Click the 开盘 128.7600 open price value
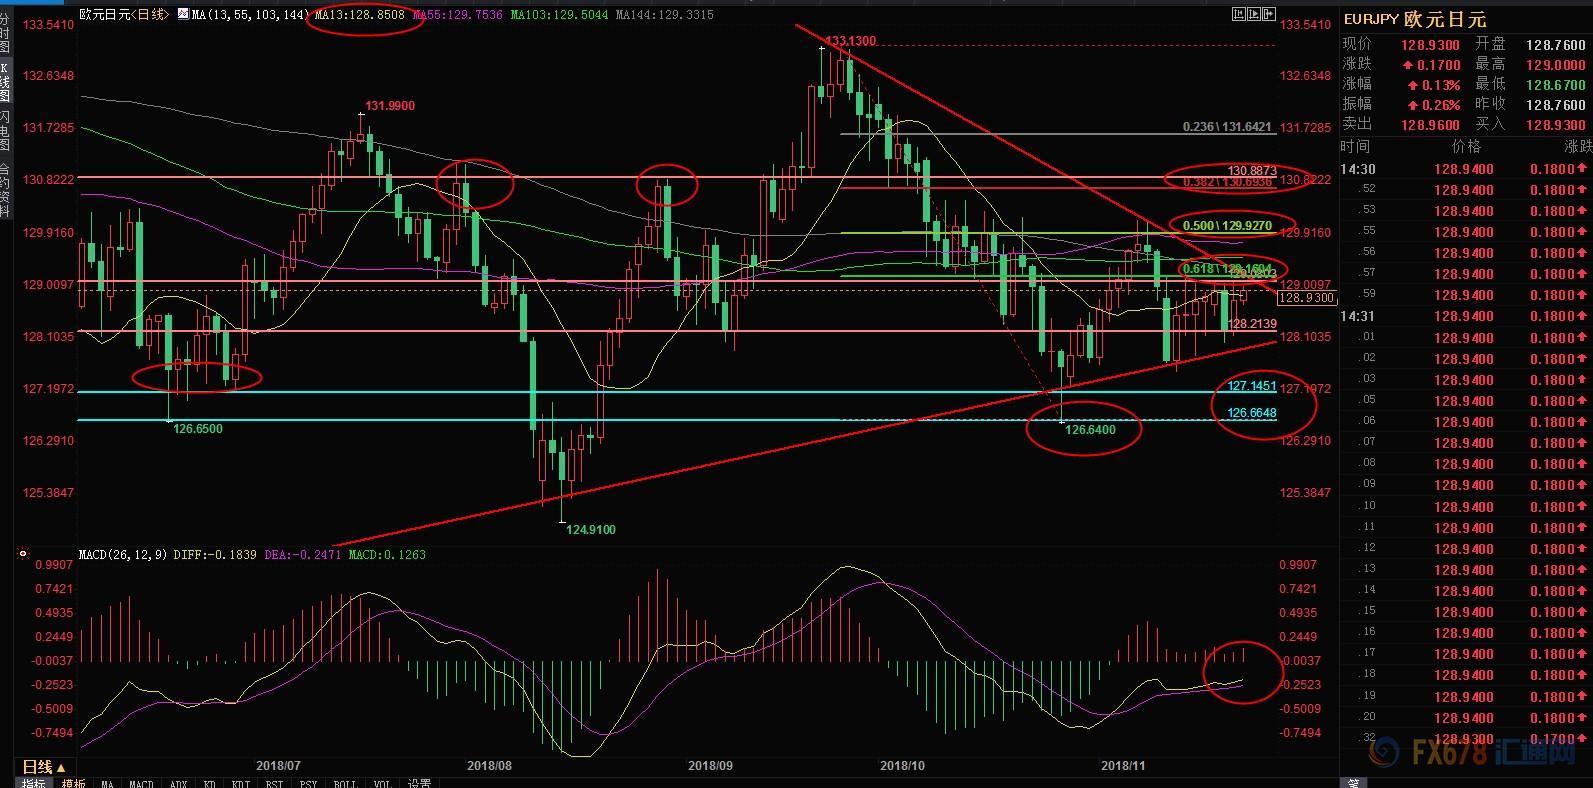 point(1556,45)
